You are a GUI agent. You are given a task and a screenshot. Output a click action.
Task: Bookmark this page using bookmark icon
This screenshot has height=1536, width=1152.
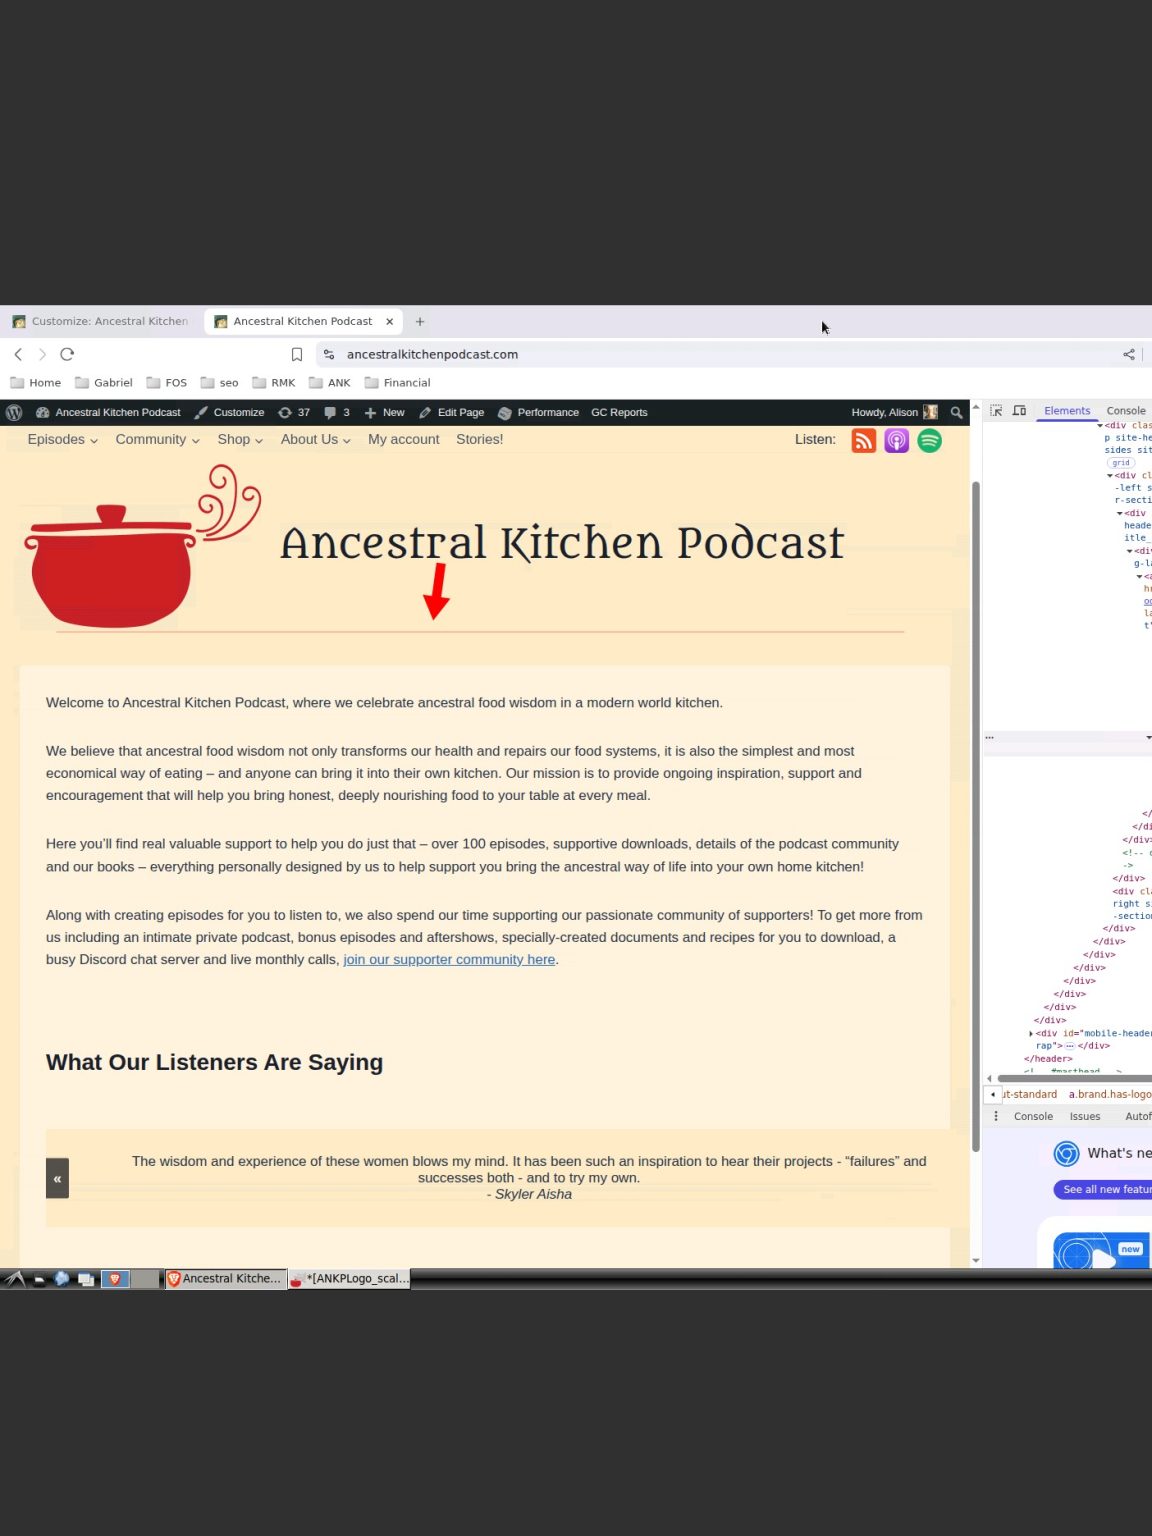coord(297,354)
